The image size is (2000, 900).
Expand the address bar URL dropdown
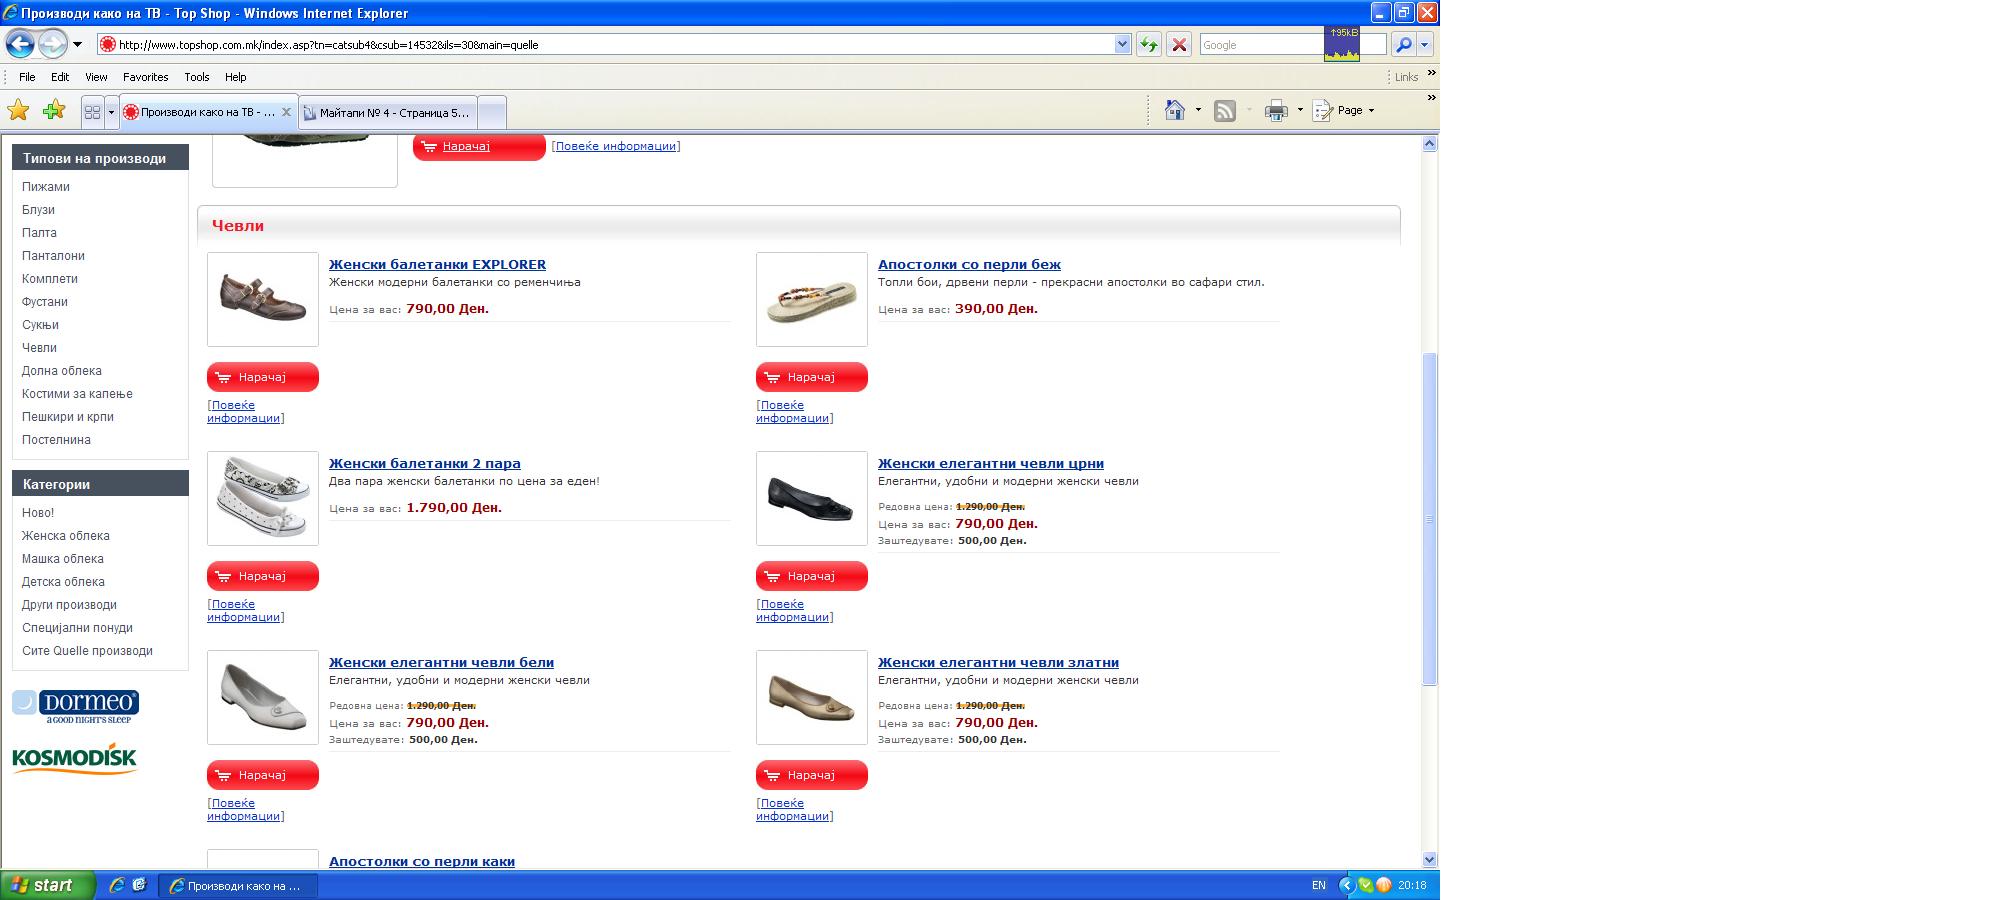point(1122,44)
